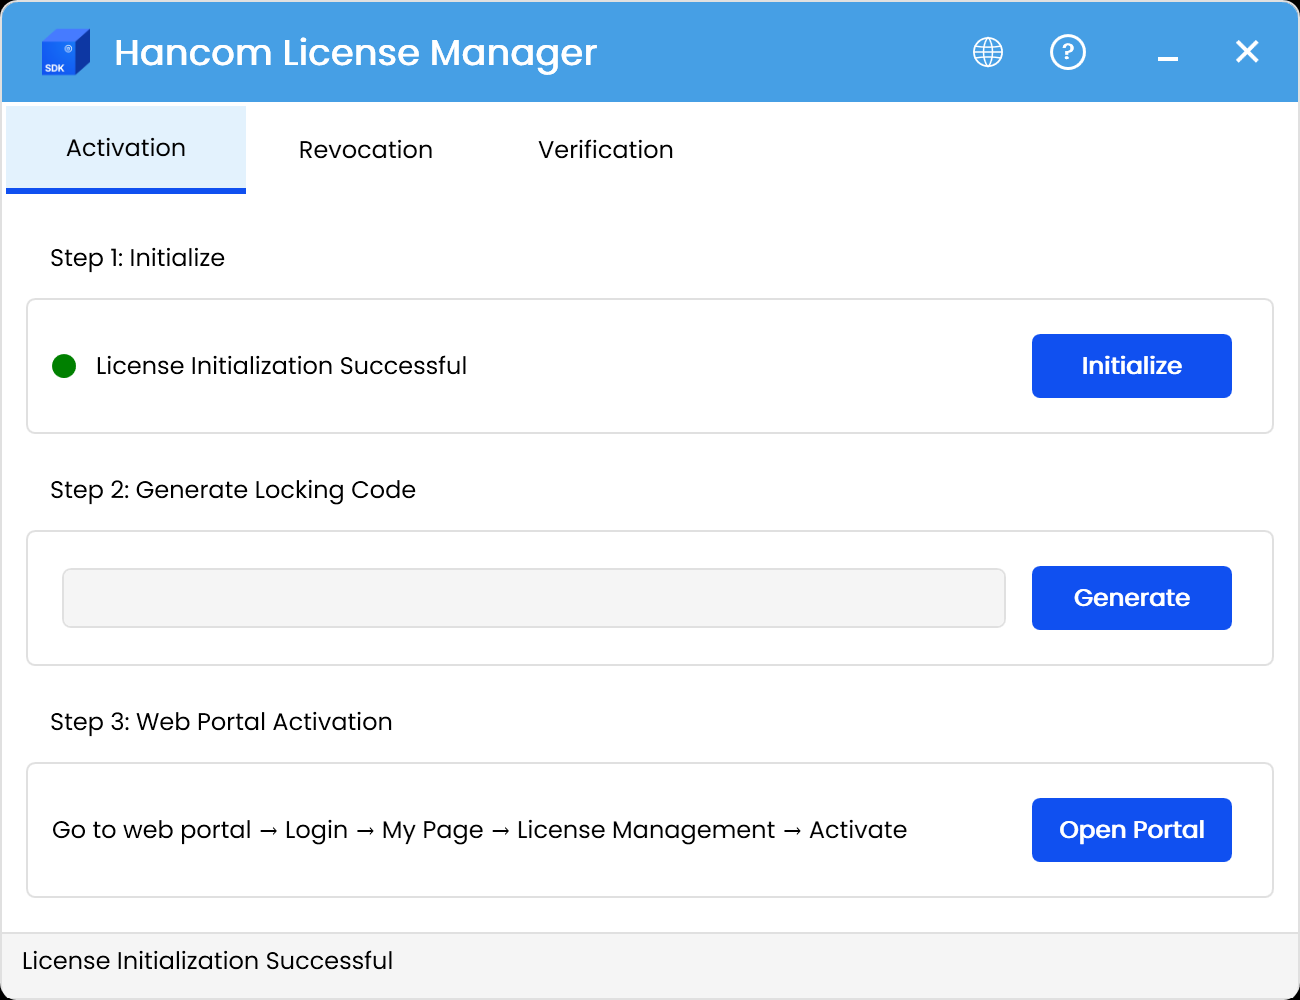Click the License Initialization Successful text
Screen dimensions: 1300x1000
click(281, 366)
